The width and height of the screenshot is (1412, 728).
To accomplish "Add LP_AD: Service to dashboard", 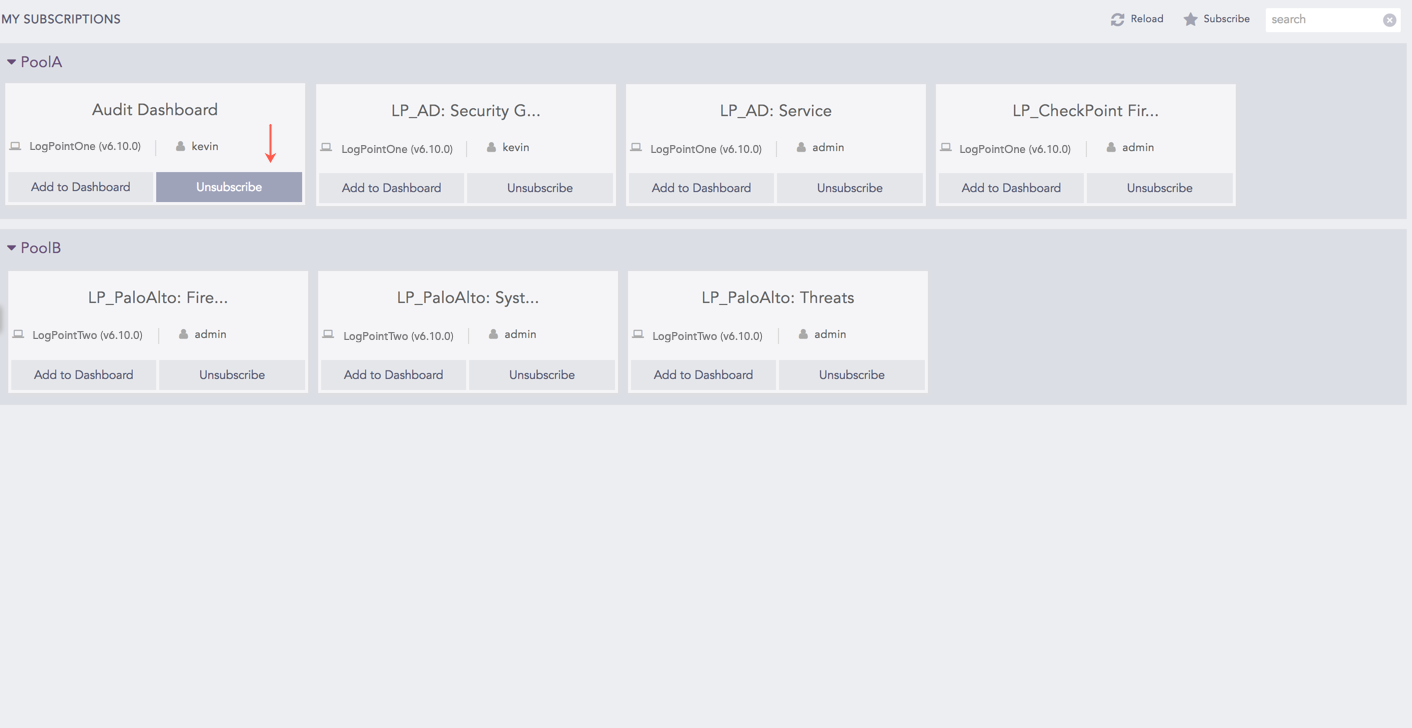I will tap(700, 187).
